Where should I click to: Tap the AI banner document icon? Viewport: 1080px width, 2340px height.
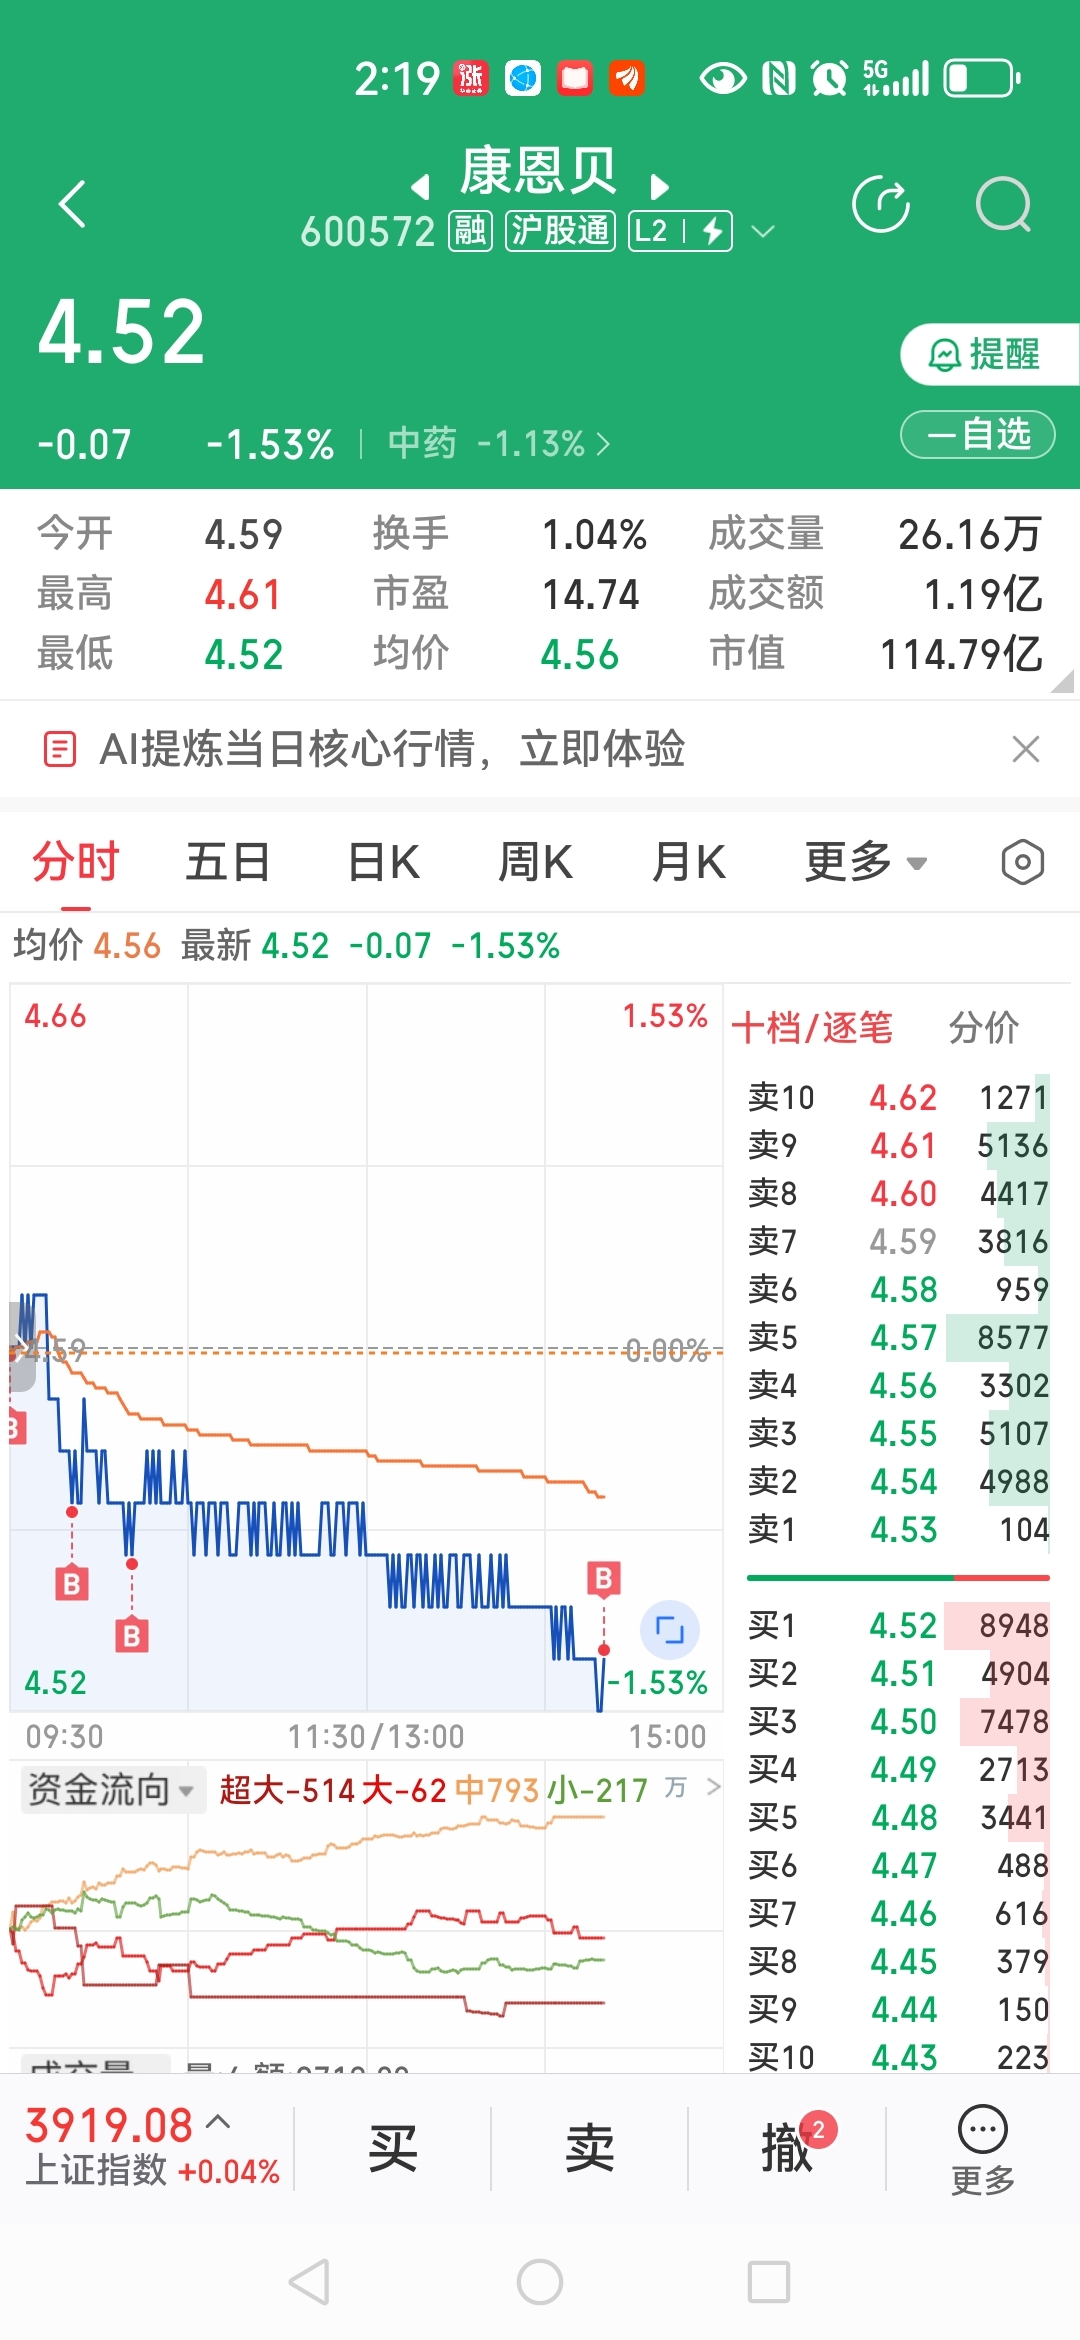(60, 749)
